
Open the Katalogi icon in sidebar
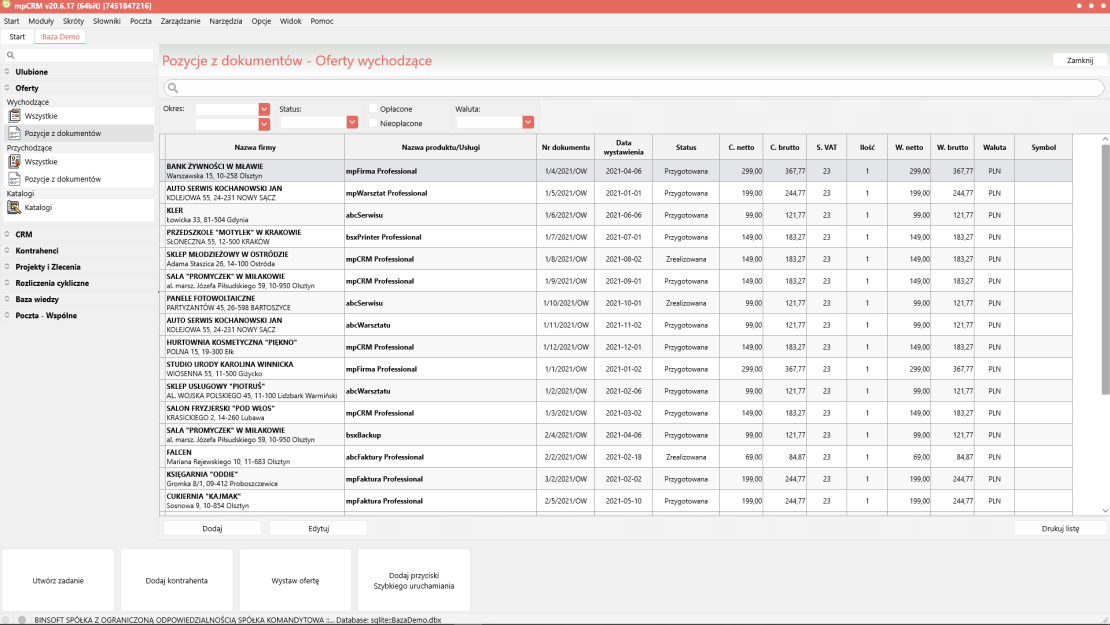tap(14, 207)
